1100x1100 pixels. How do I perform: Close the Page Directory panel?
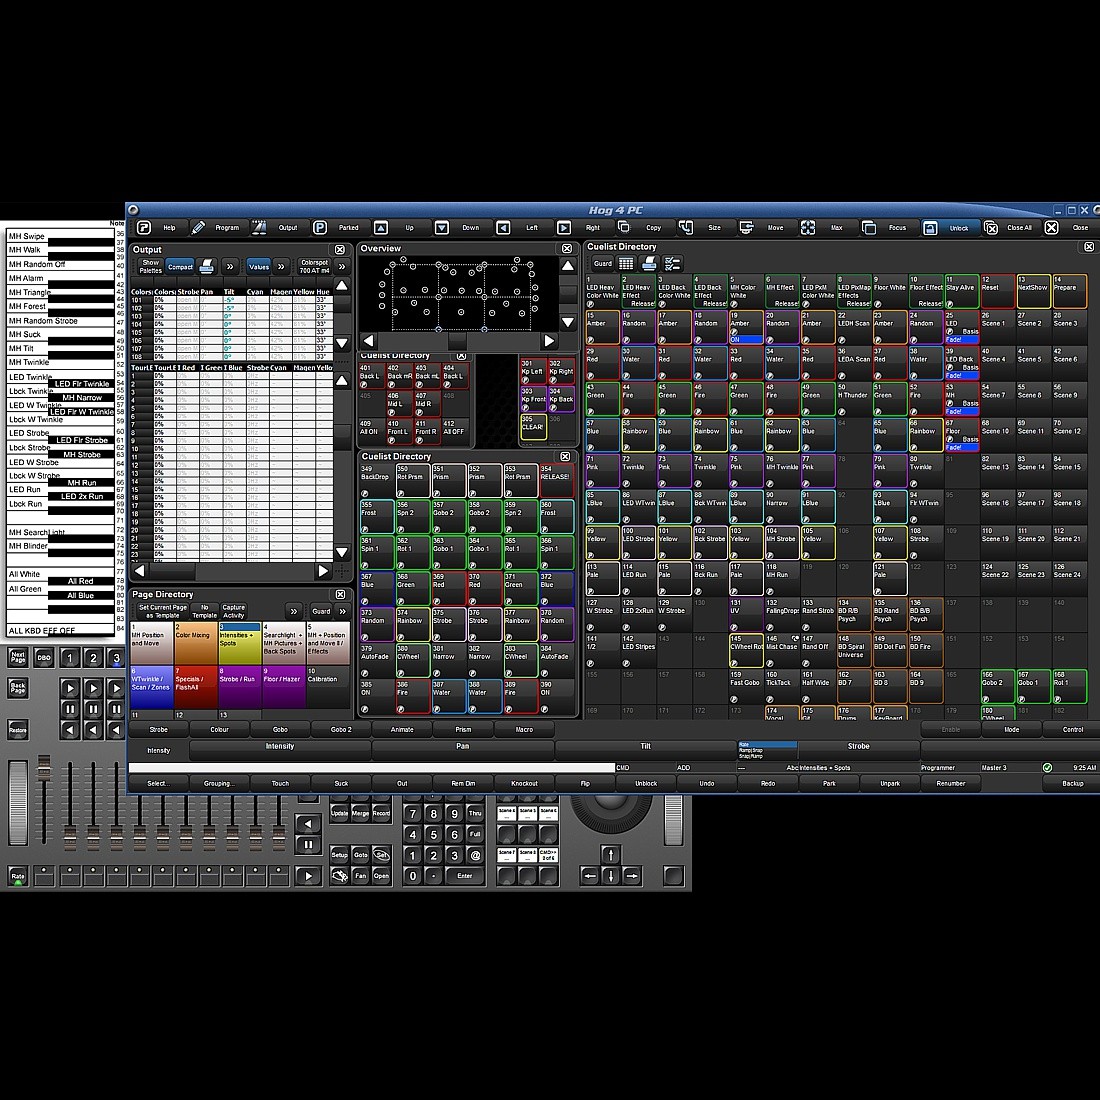point(340,594)
